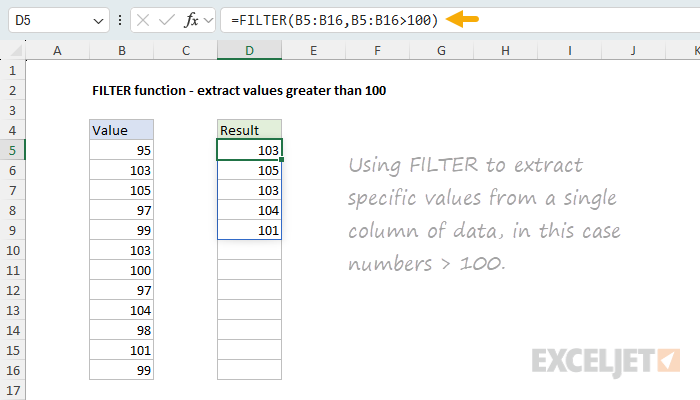This screenshot has width=700, height=400.
Task: Select row 16 header
Action: point(12,371)
